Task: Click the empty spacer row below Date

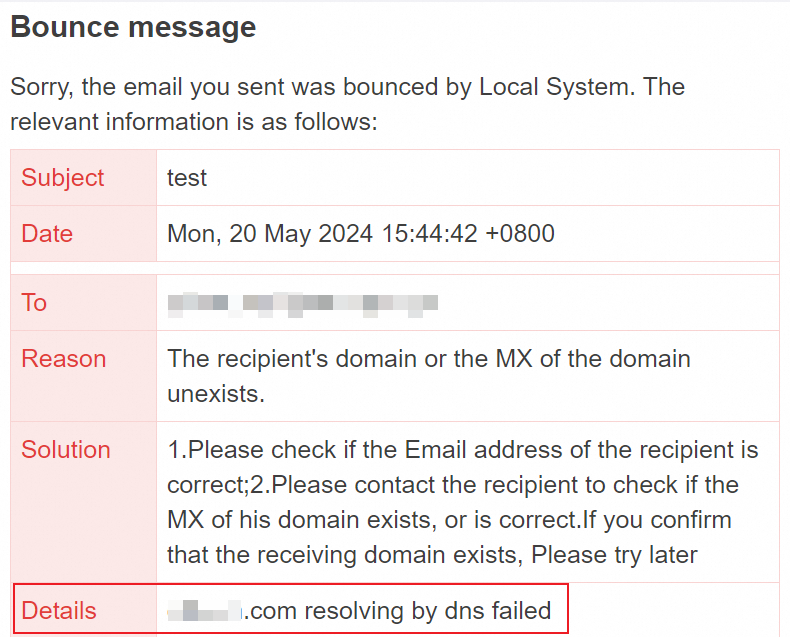Action: pos(395,268)
